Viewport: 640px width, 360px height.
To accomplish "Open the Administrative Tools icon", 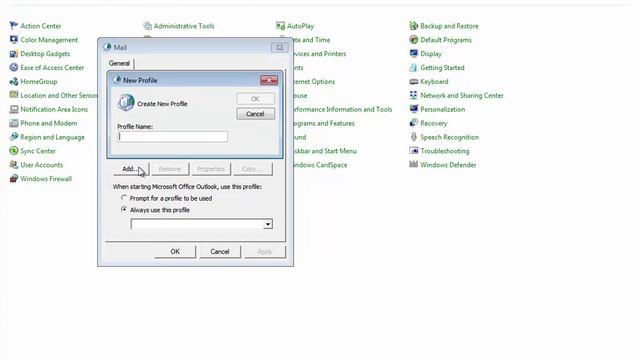I will (x=147, y=26).
